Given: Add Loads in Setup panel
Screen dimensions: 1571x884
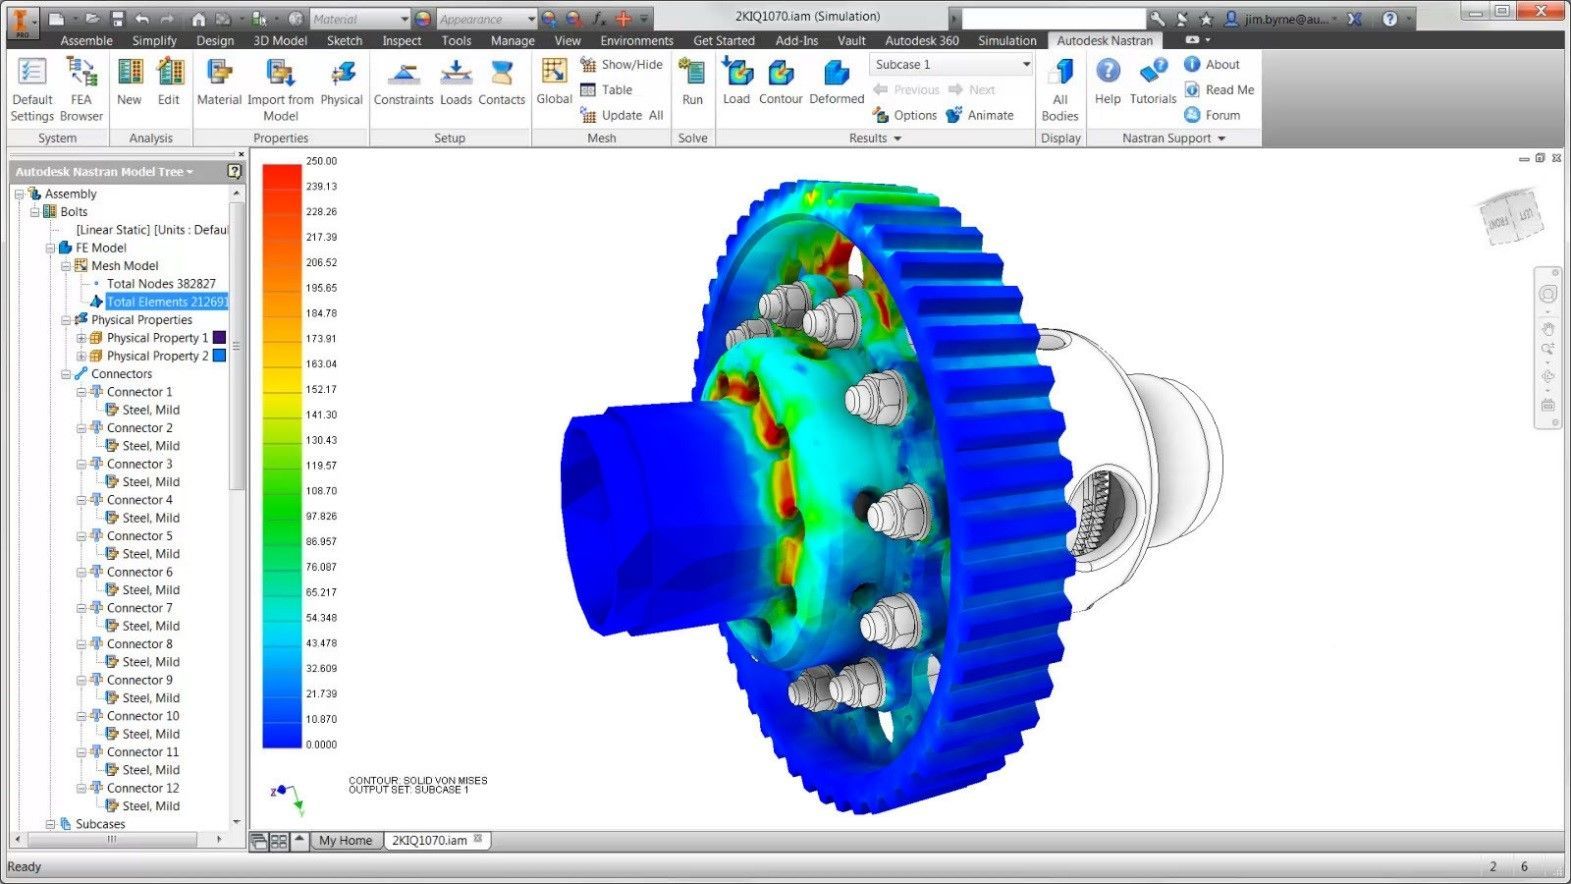Looking at the screenshot, I should (456, 82).
